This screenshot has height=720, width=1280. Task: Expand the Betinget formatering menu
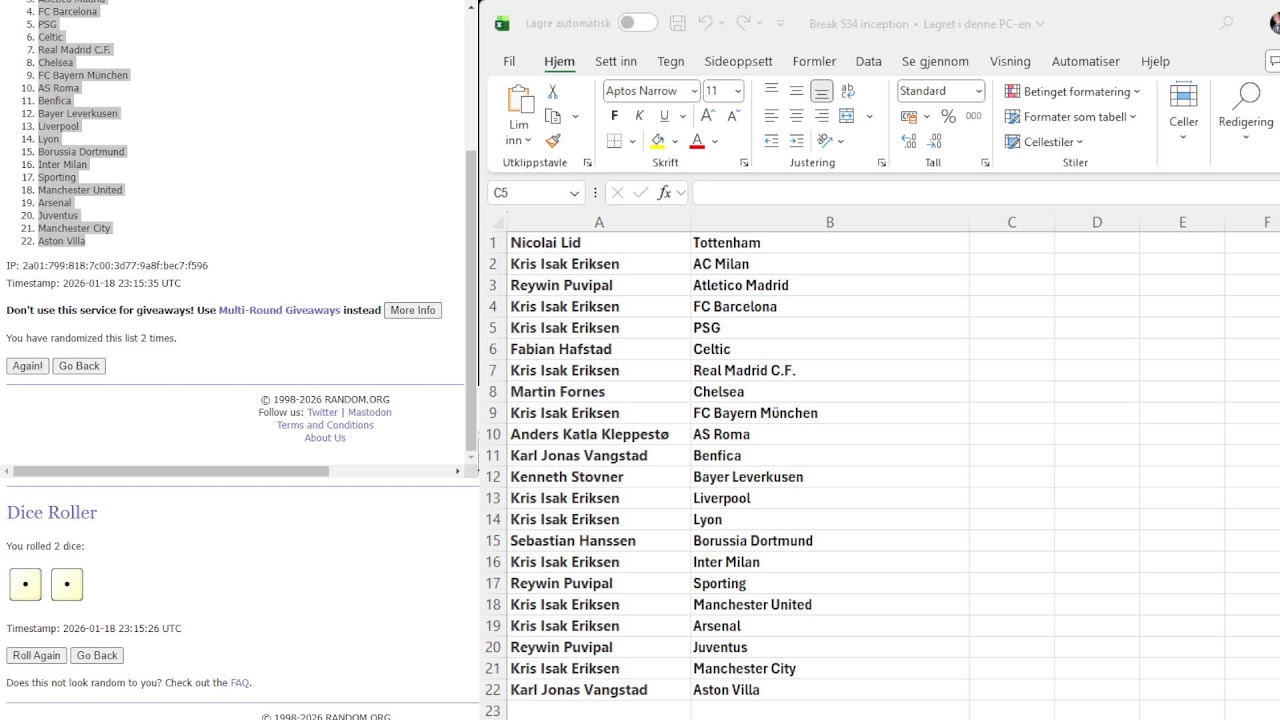(1072, 91)
